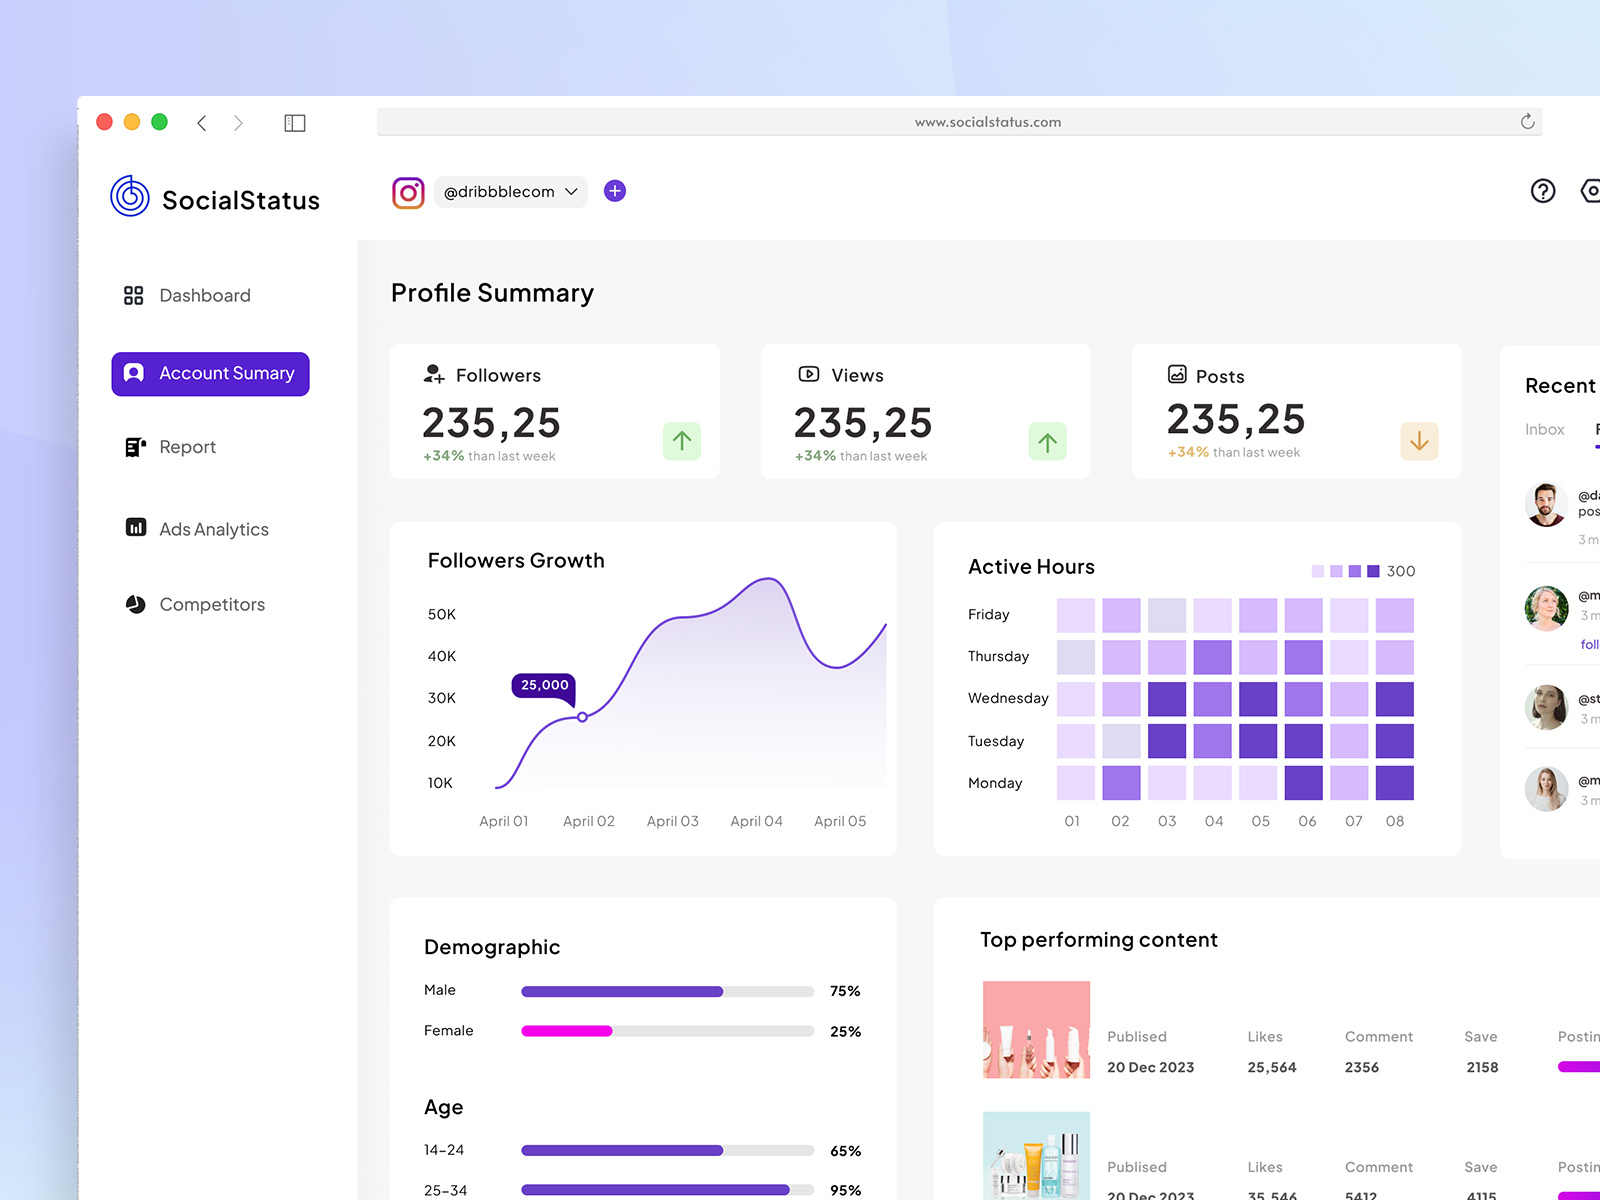Screen dimensions: 1600x1200
Task: Toggle the browser sidebar panel icon
Action: tap(294, 122)
